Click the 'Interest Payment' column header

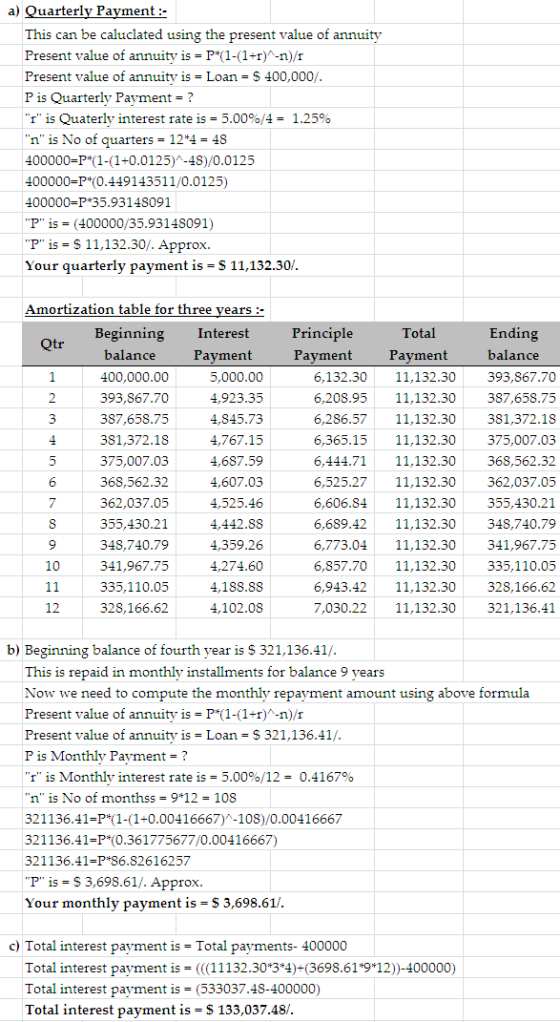tap(223, 344)
